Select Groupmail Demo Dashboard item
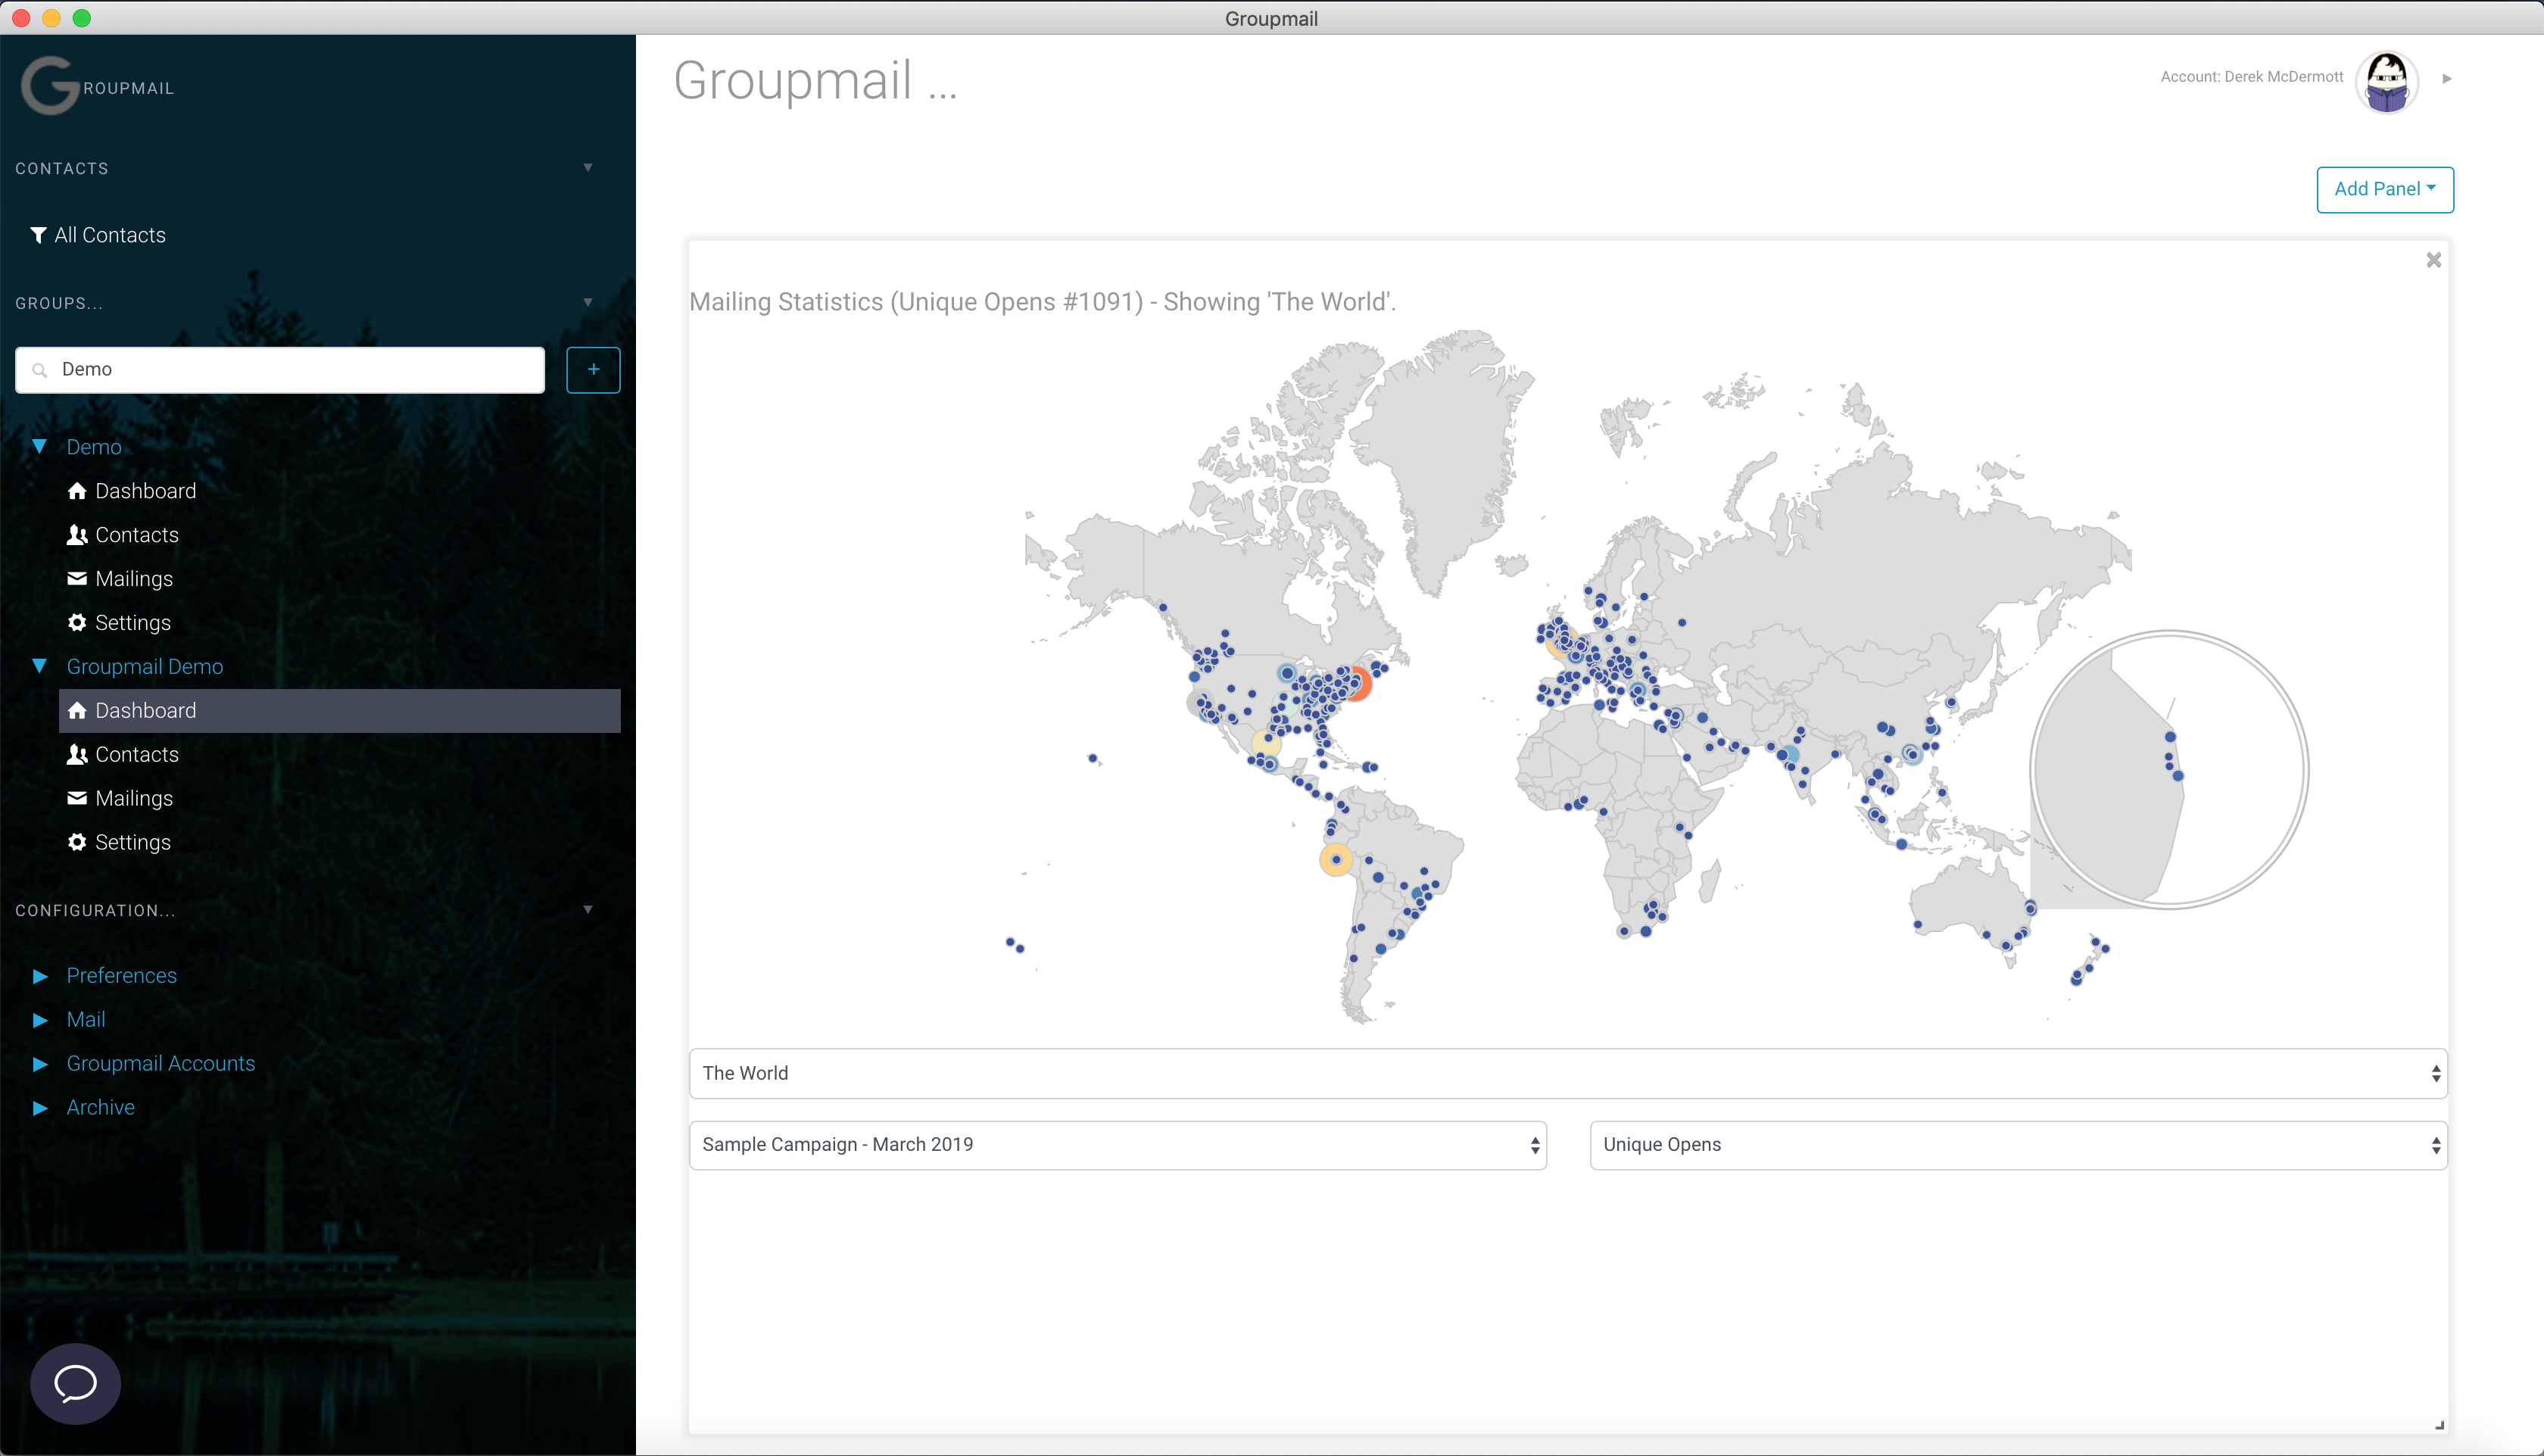The height and width of the screenshot is (1456, 2544). (x=340, y=711)
